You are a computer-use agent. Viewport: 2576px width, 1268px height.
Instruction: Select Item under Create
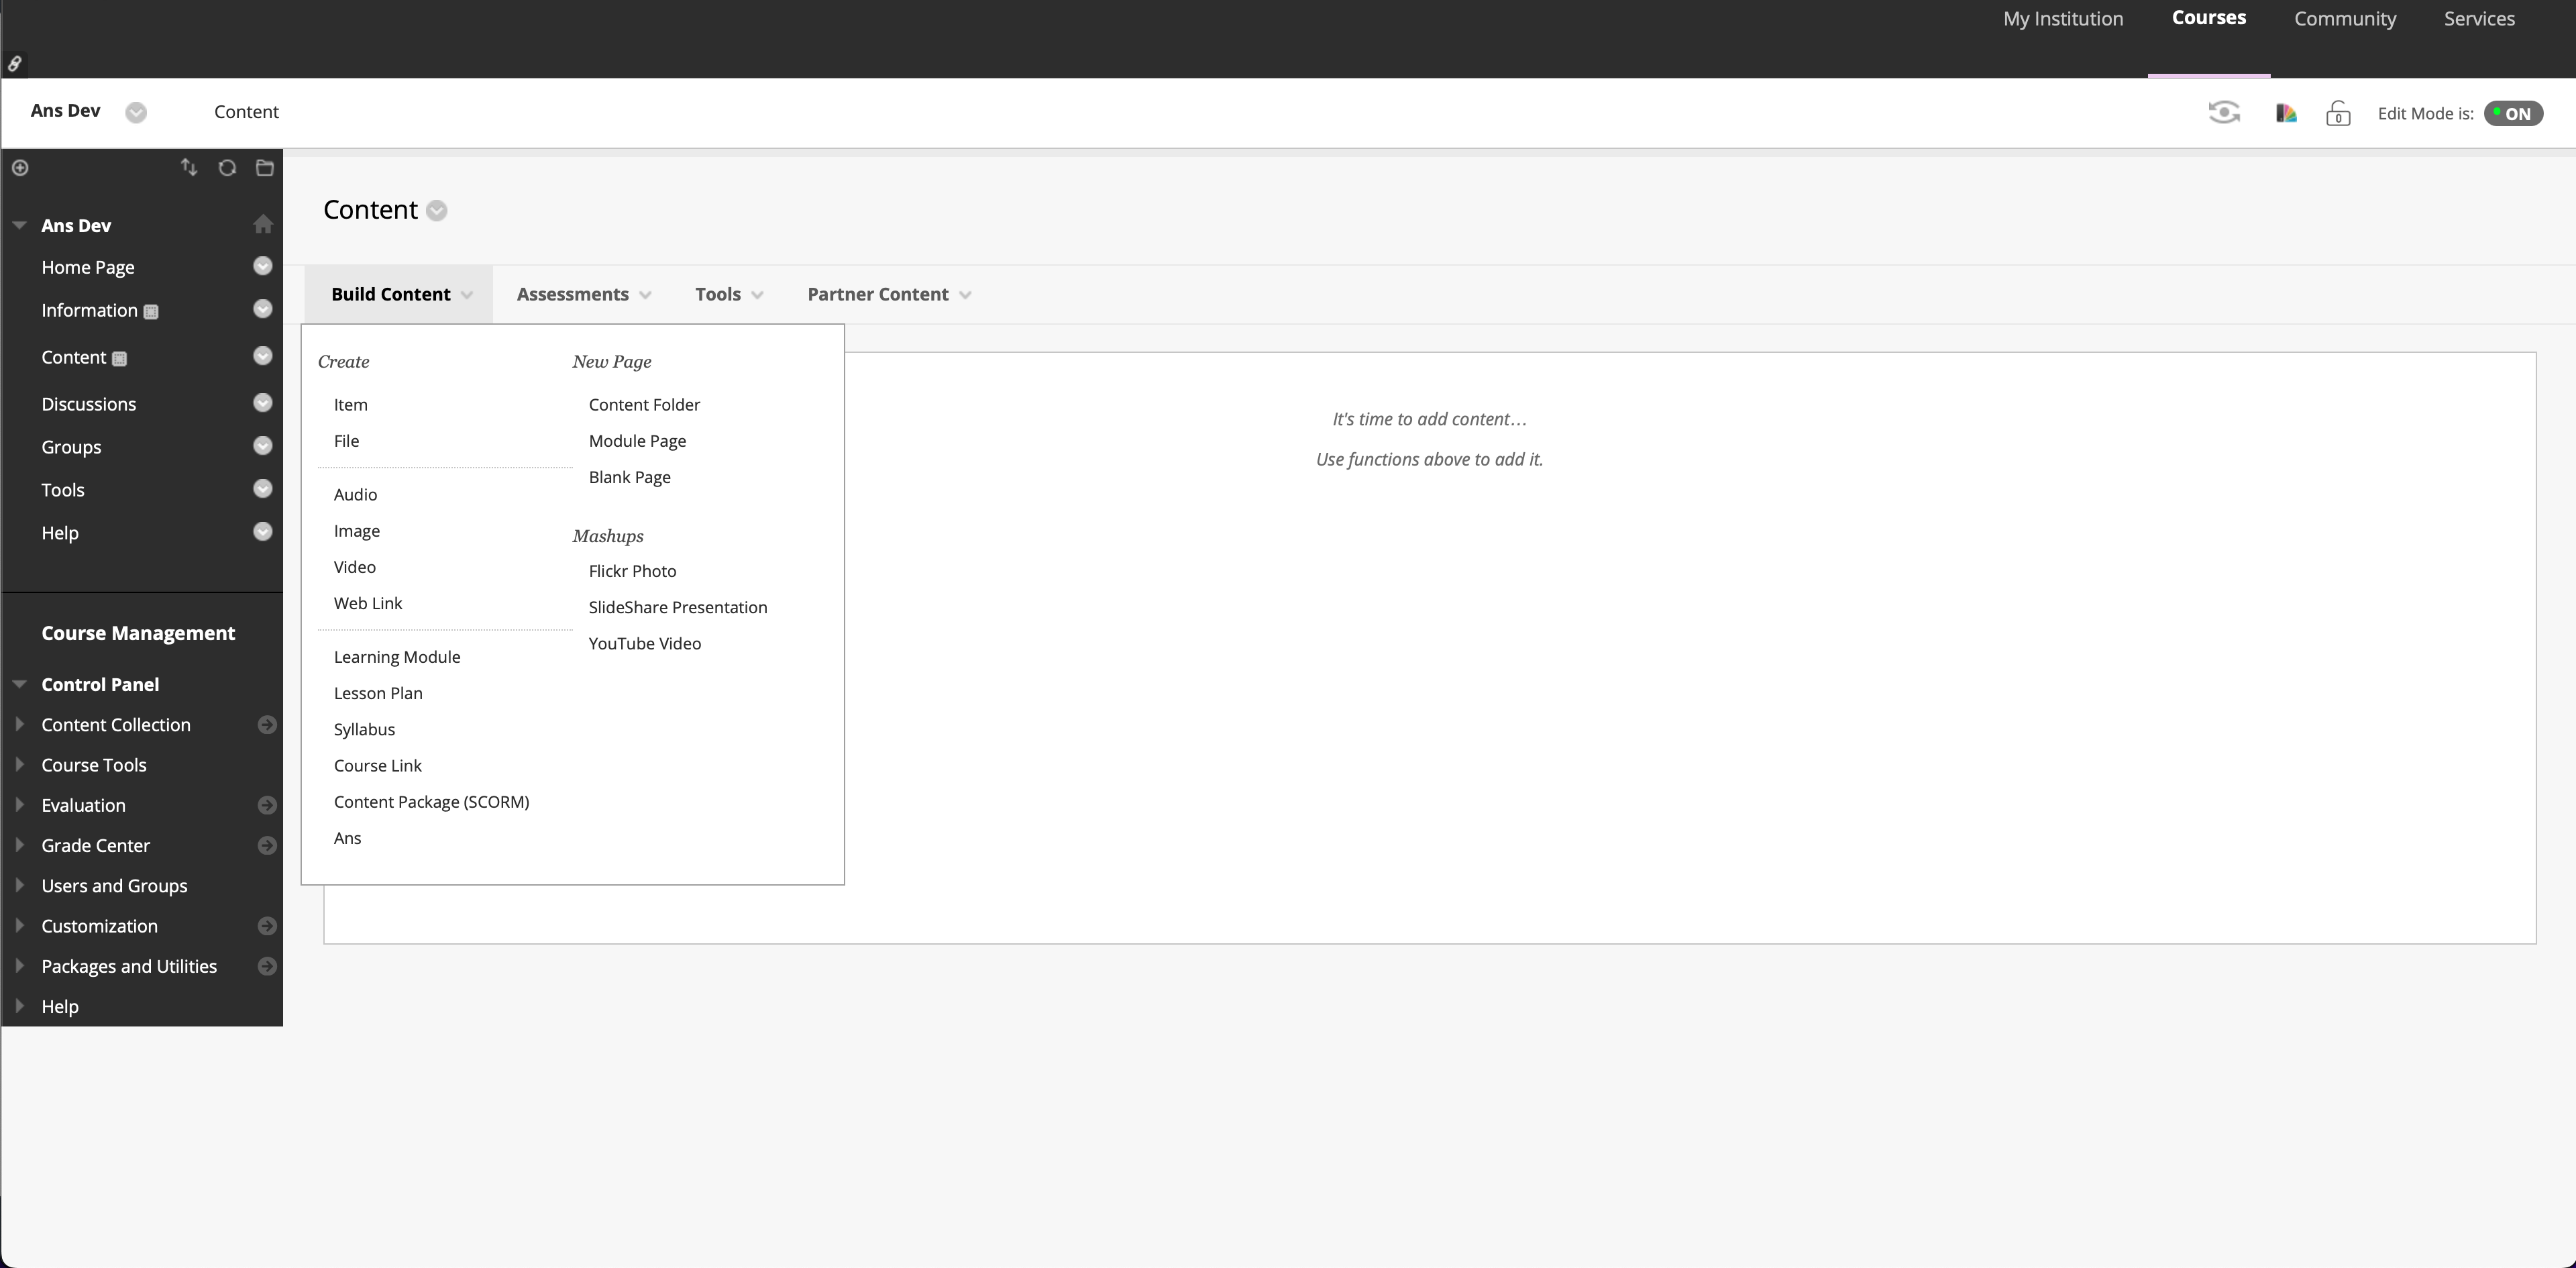(x=351, y=405)
